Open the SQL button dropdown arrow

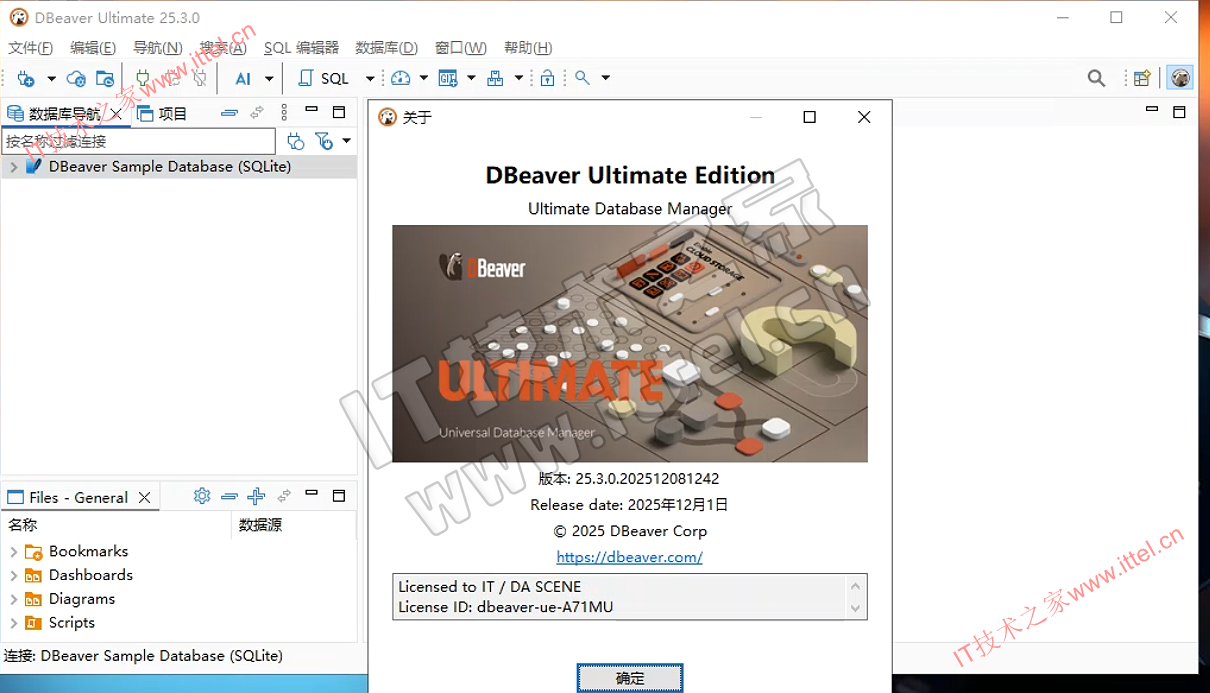369,78
